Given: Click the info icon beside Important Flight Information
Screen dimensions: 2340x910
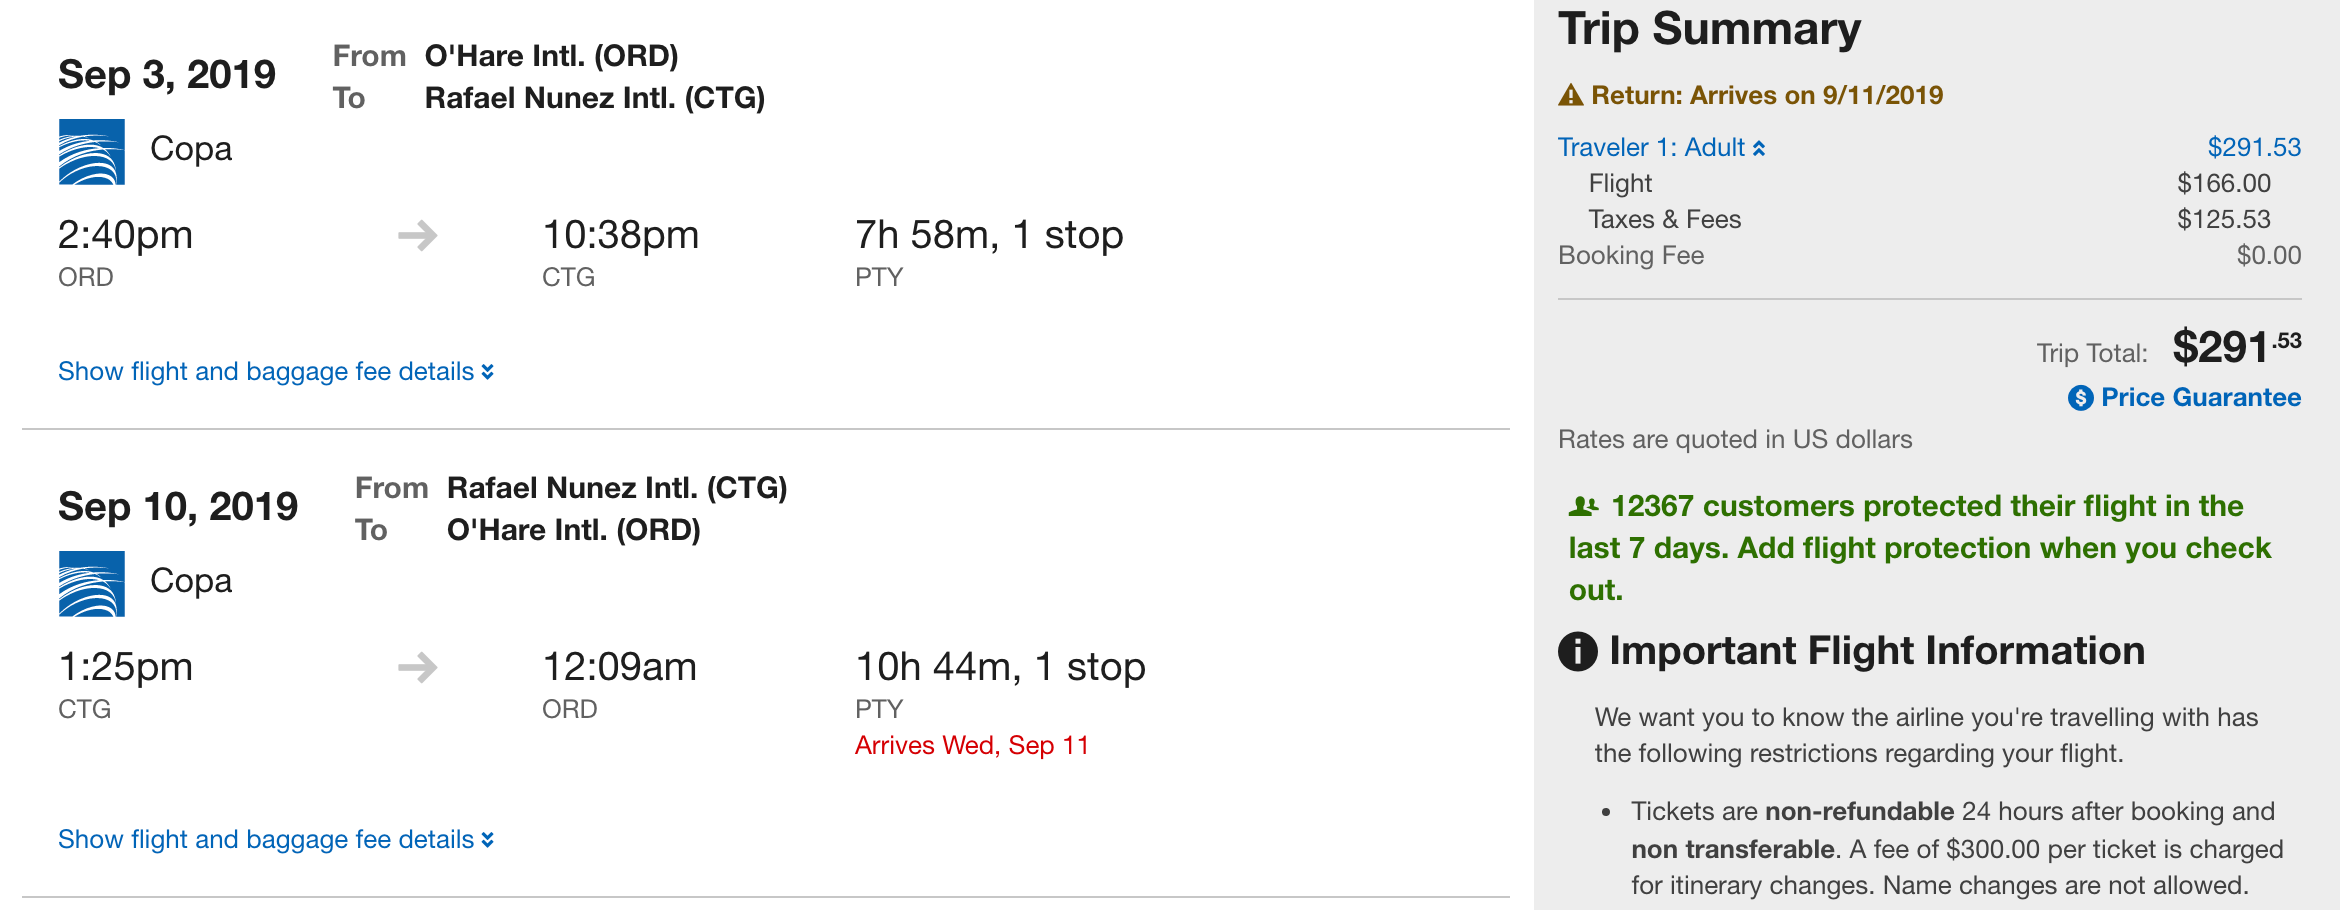Looking at the screenshot, I should click(x=1578, y=652).
